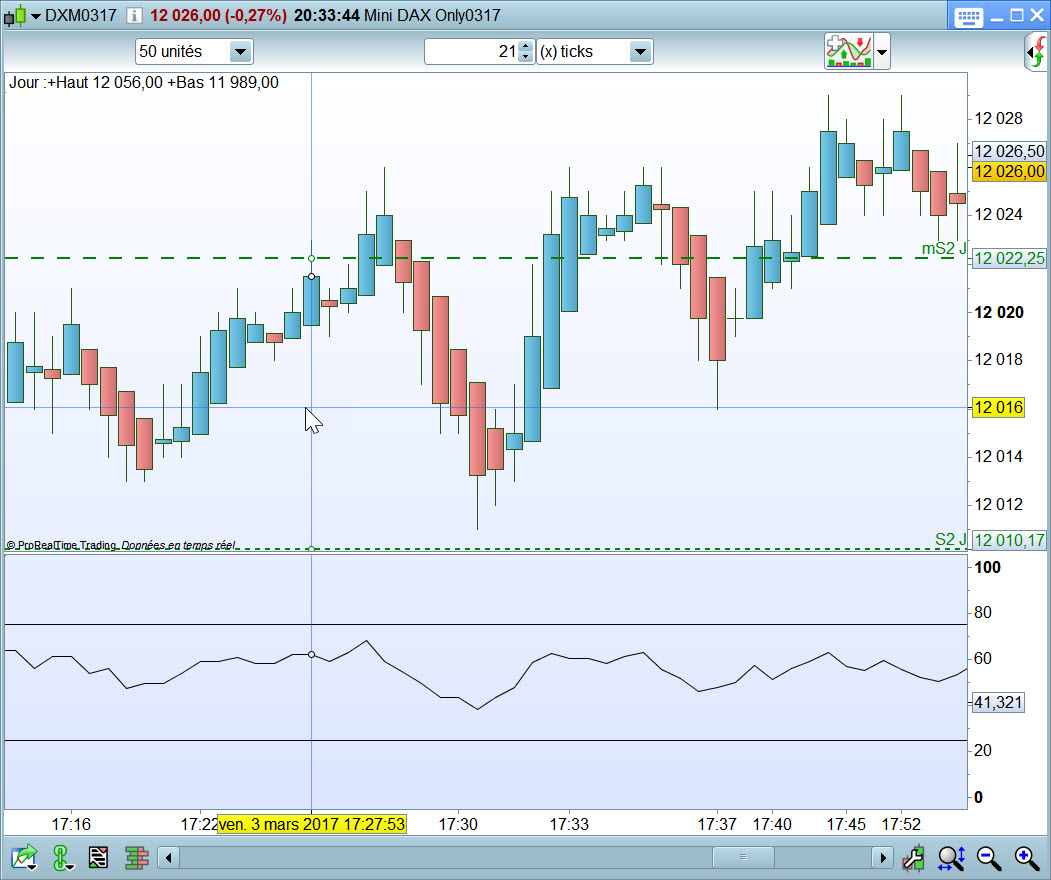The width and height of the screenshot is (1051, 880).
Task: Click the order book icon
Action: coord(136,857)
